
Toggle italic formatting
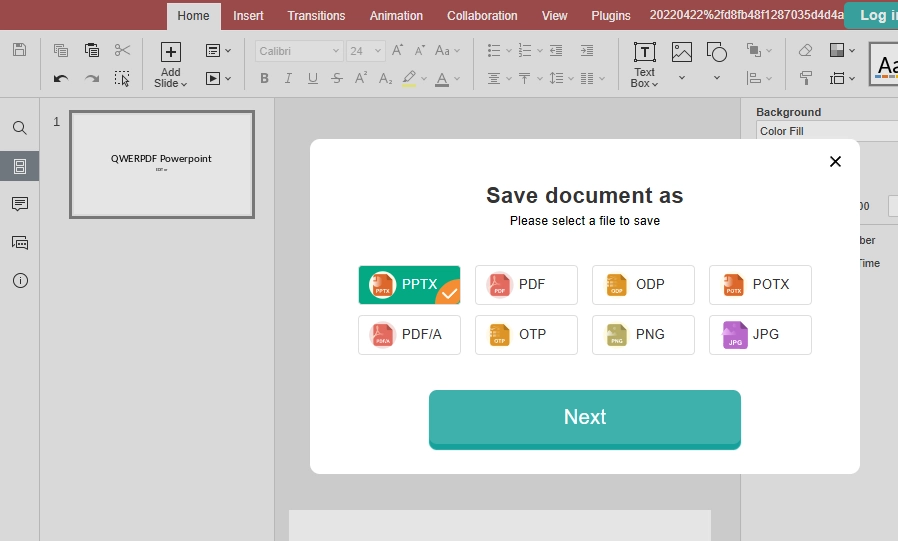coord(288,78)
